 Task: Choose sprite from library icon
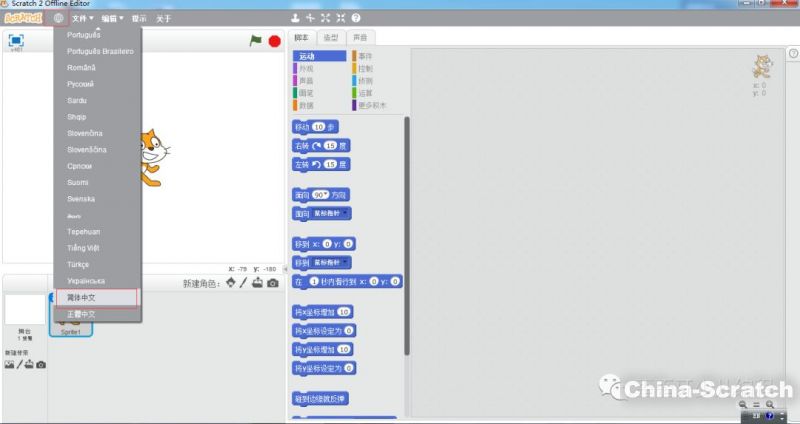(x=231, y=284)
